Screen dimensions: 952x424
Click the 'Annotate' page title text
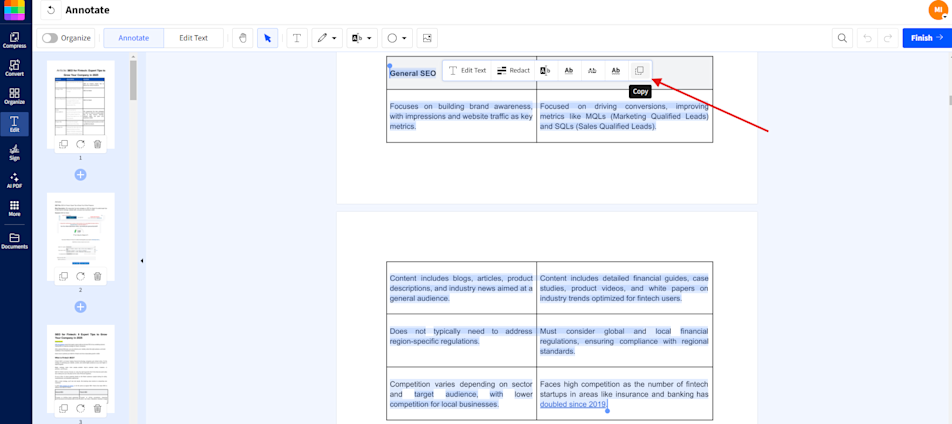coord(87,10)
